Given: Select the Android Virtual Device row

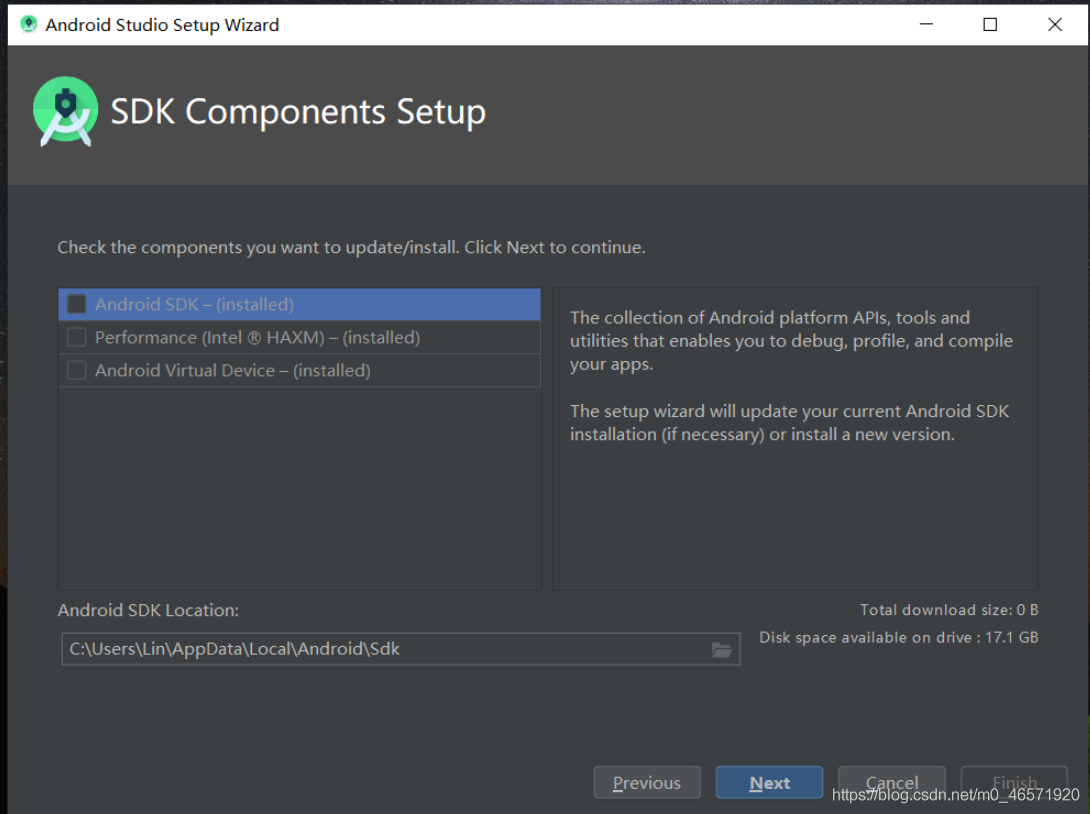Looking at the screenshot, I should tap(300, 370).
